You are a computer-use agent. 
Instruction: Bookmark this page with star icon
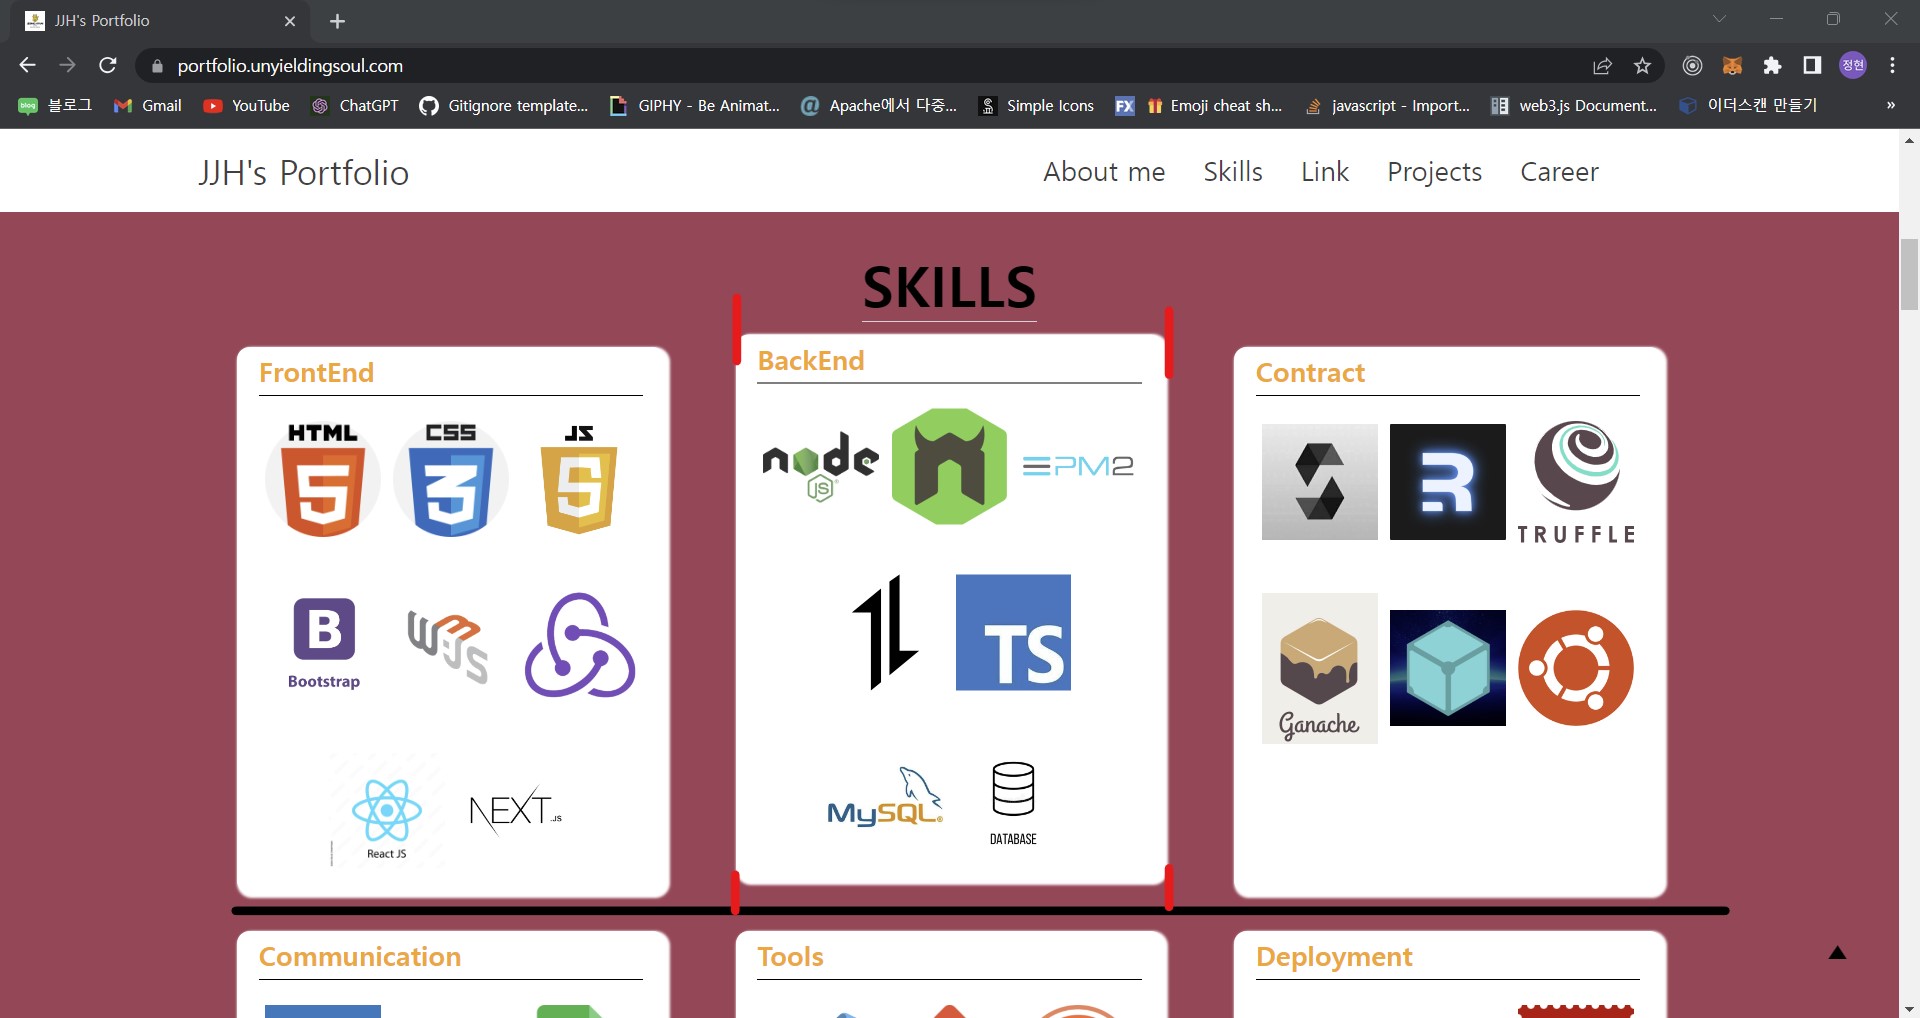coord(1642,65)
